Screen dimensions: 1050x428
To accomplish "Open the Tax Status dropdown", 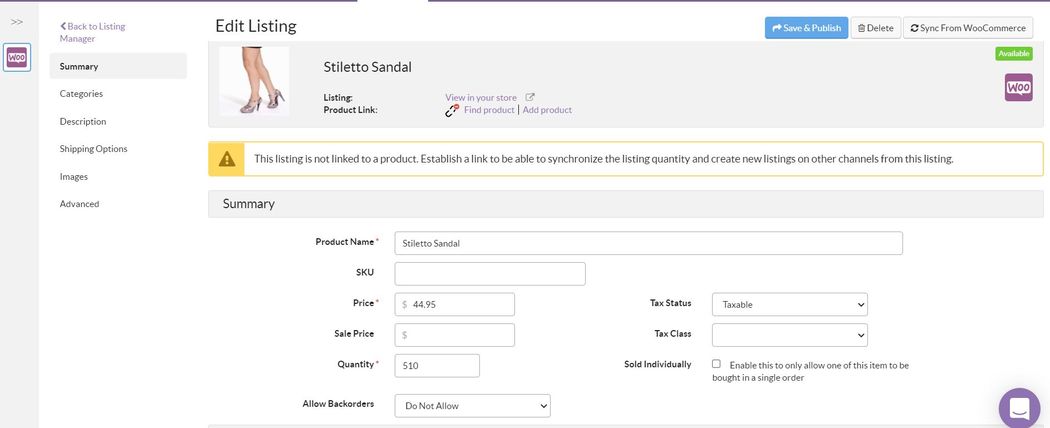I will 789,304.
